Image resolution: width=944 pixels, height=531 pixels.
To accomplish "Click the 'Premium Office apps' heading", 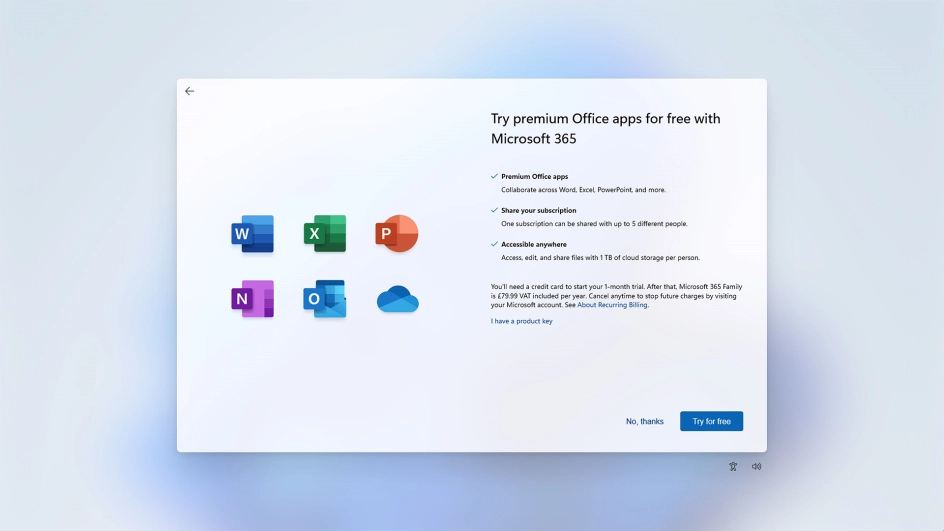I will [x=535, y=176].
